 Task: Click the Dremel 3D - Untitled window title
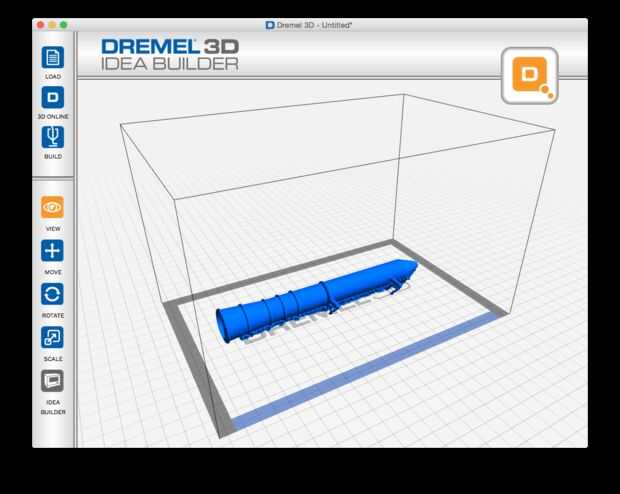pyautogui.click(x=308, y=25)
